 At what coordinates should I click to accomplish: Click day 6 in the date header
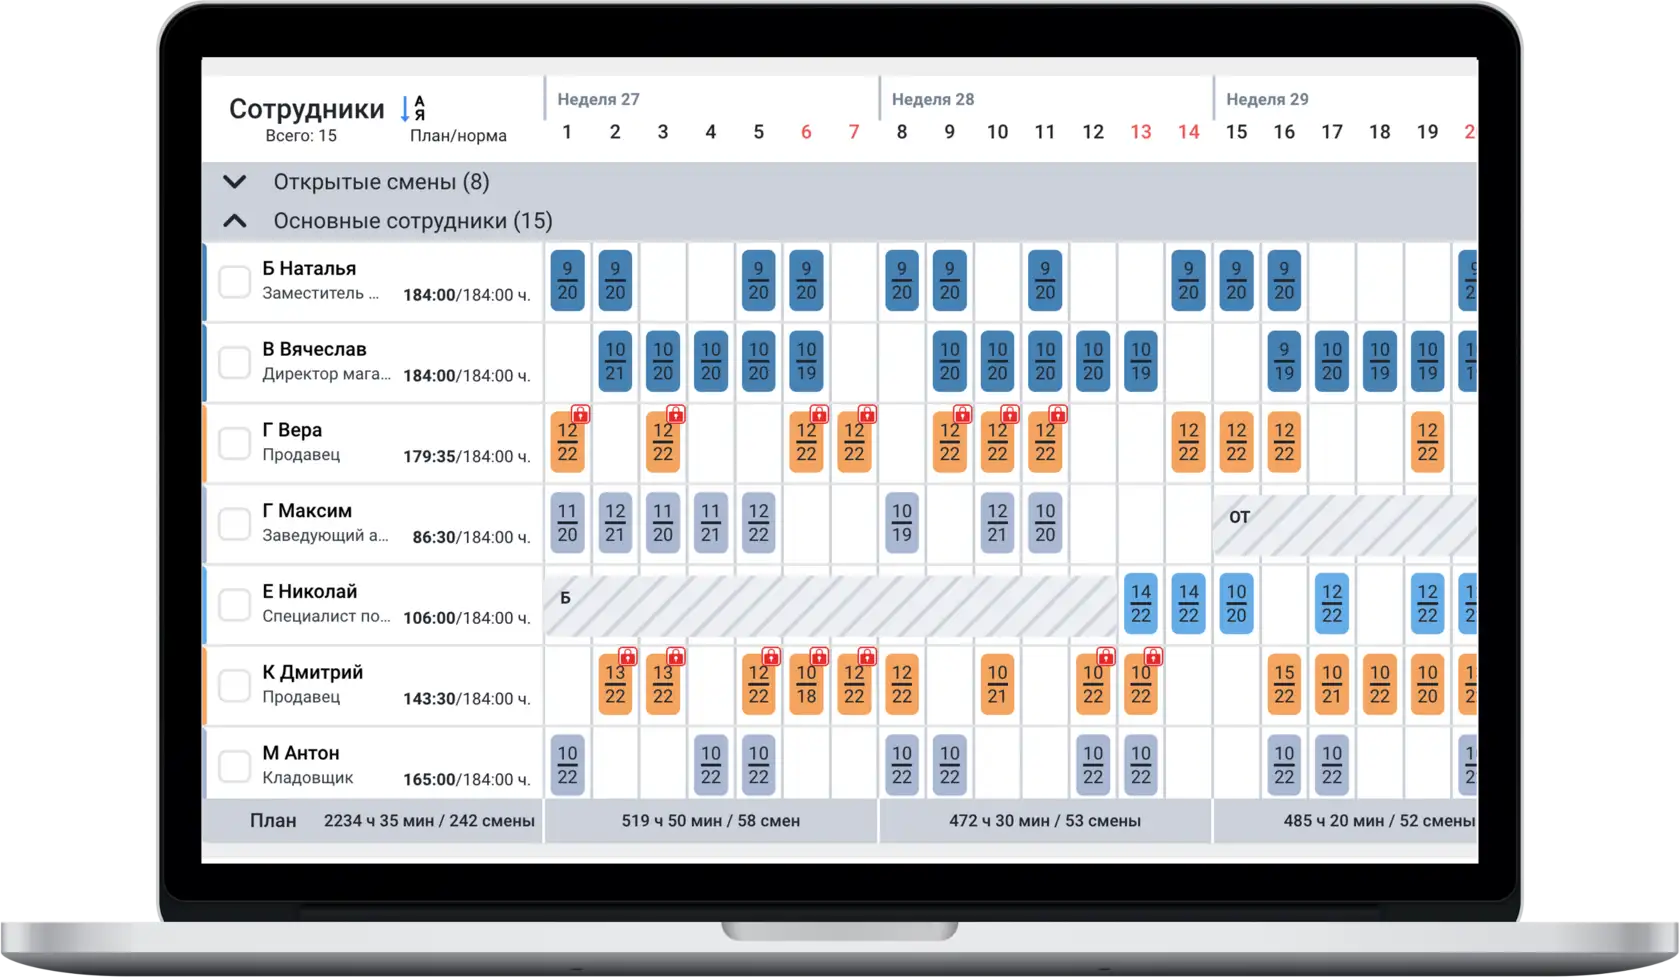tap(806, 132)
